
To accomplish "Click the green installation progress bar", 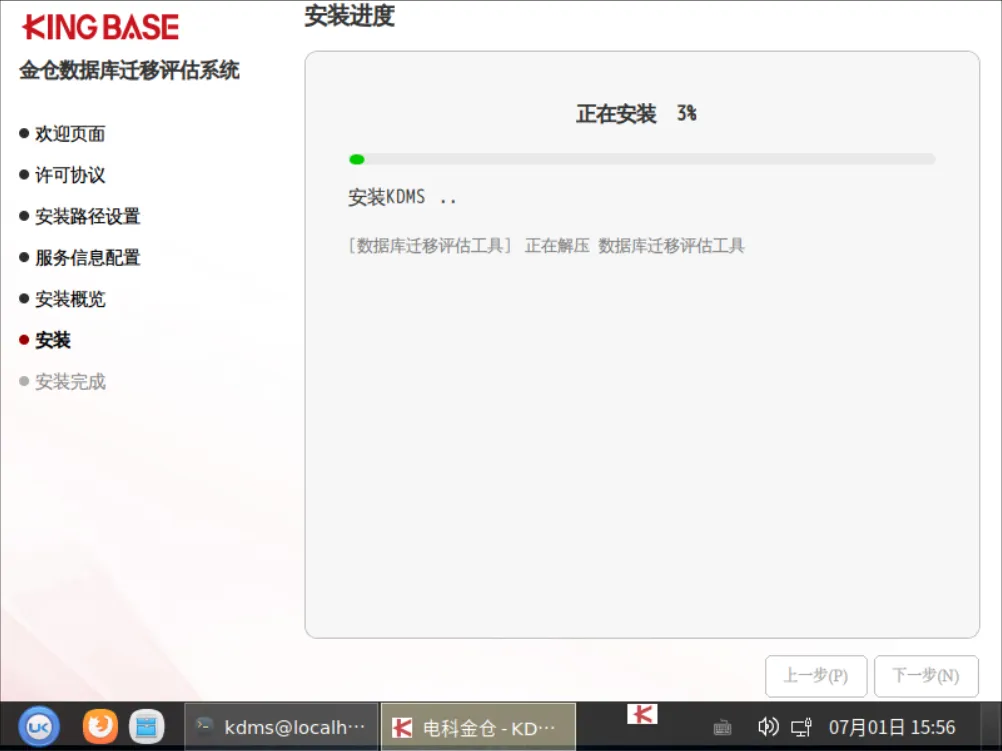I will (x=642, y=159).
